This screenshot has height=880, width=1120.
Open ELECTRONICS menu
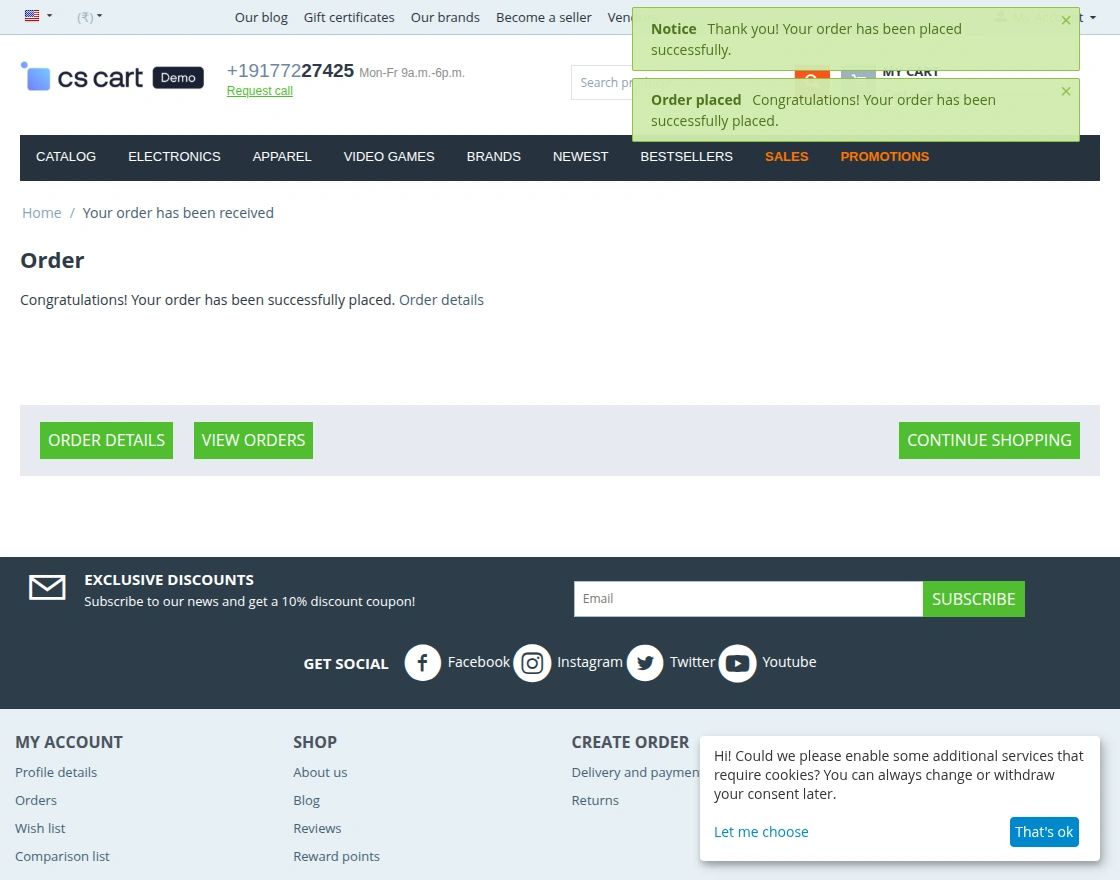pos(174,156)
